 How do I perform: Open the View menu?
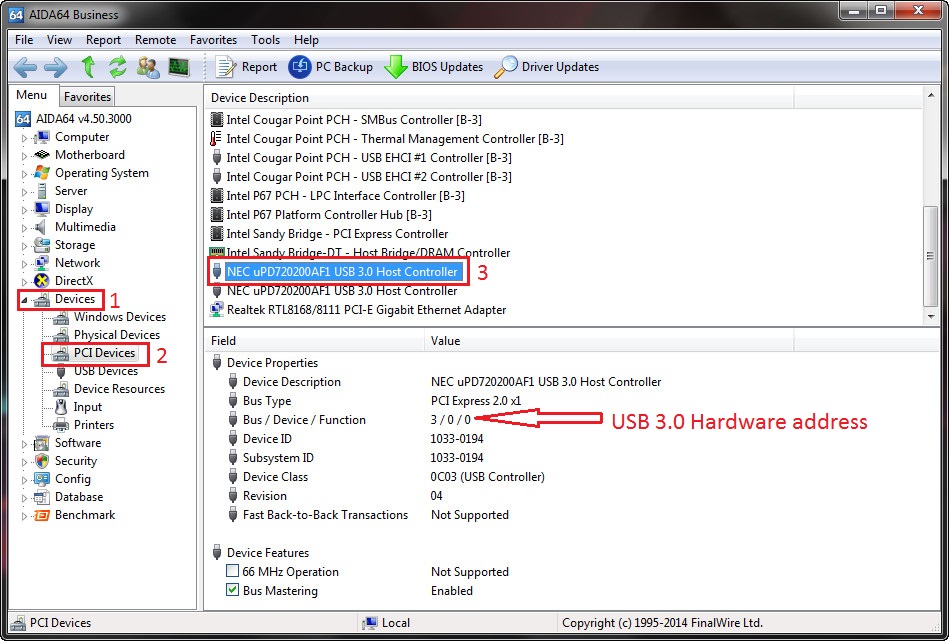[59, 40]
